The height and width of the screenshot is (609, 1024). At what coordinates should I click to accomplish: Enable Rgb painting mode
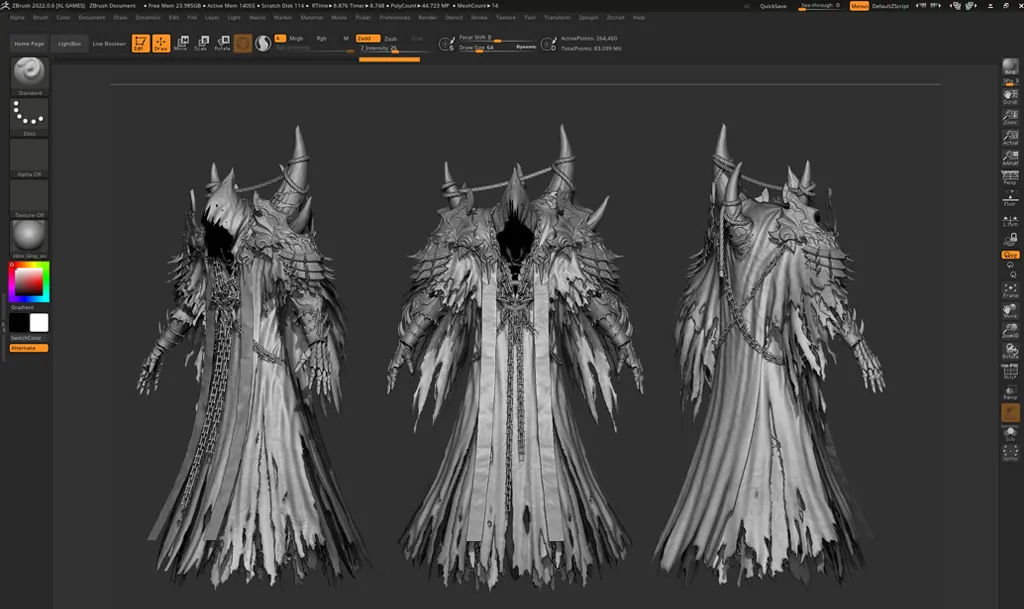(321, 39)
